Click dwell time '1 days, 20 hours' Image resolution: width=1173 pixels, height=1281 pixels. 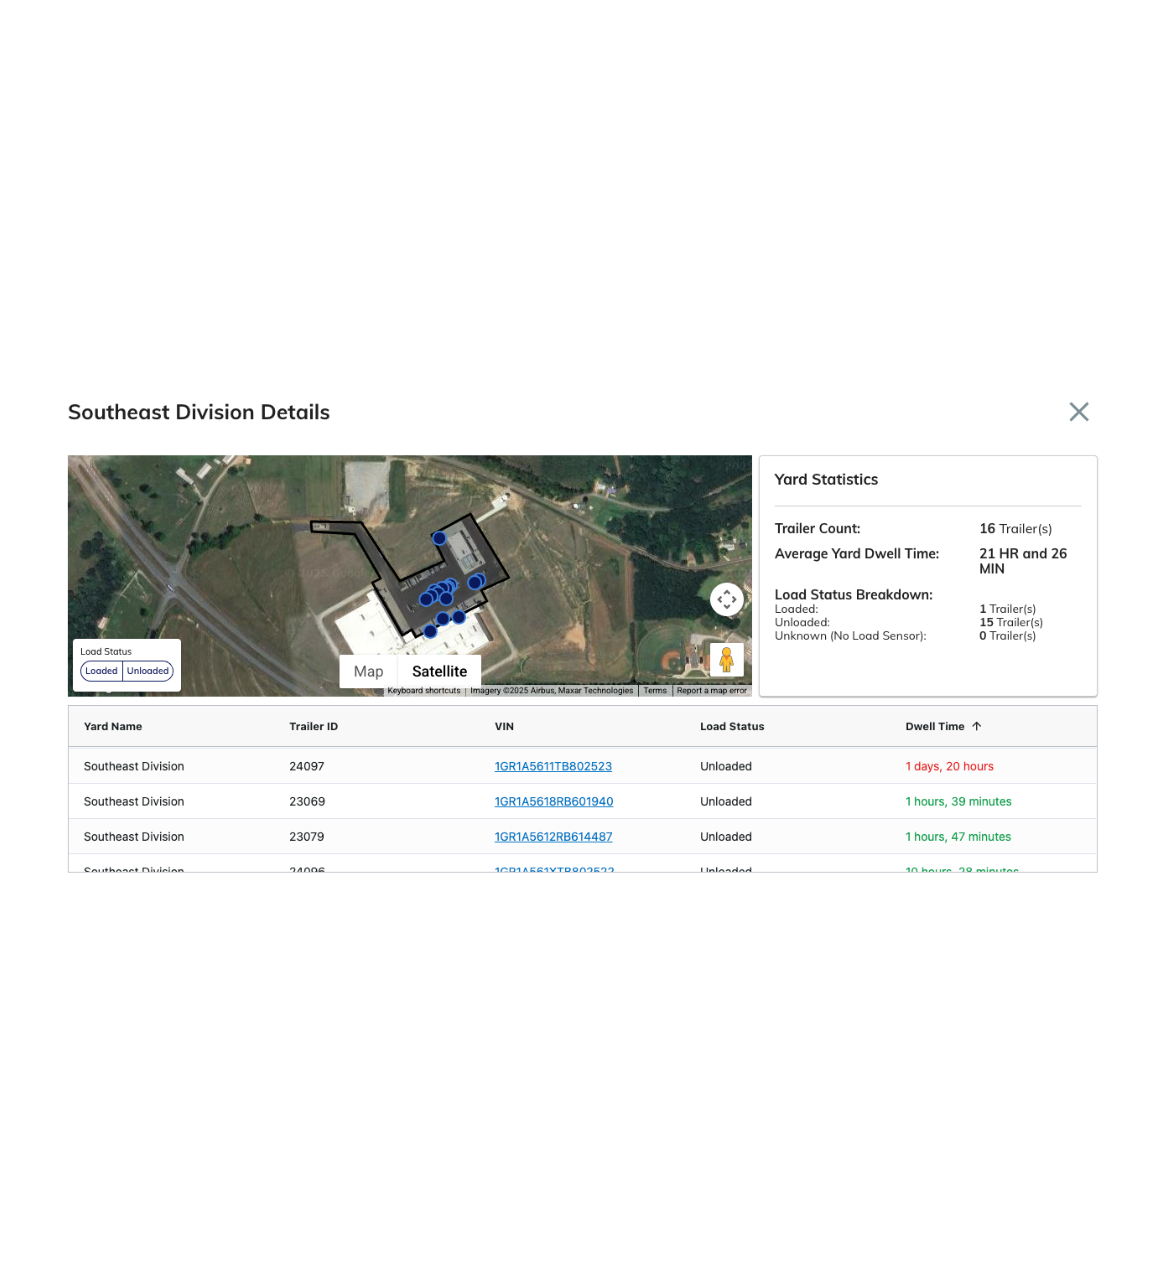950,767
